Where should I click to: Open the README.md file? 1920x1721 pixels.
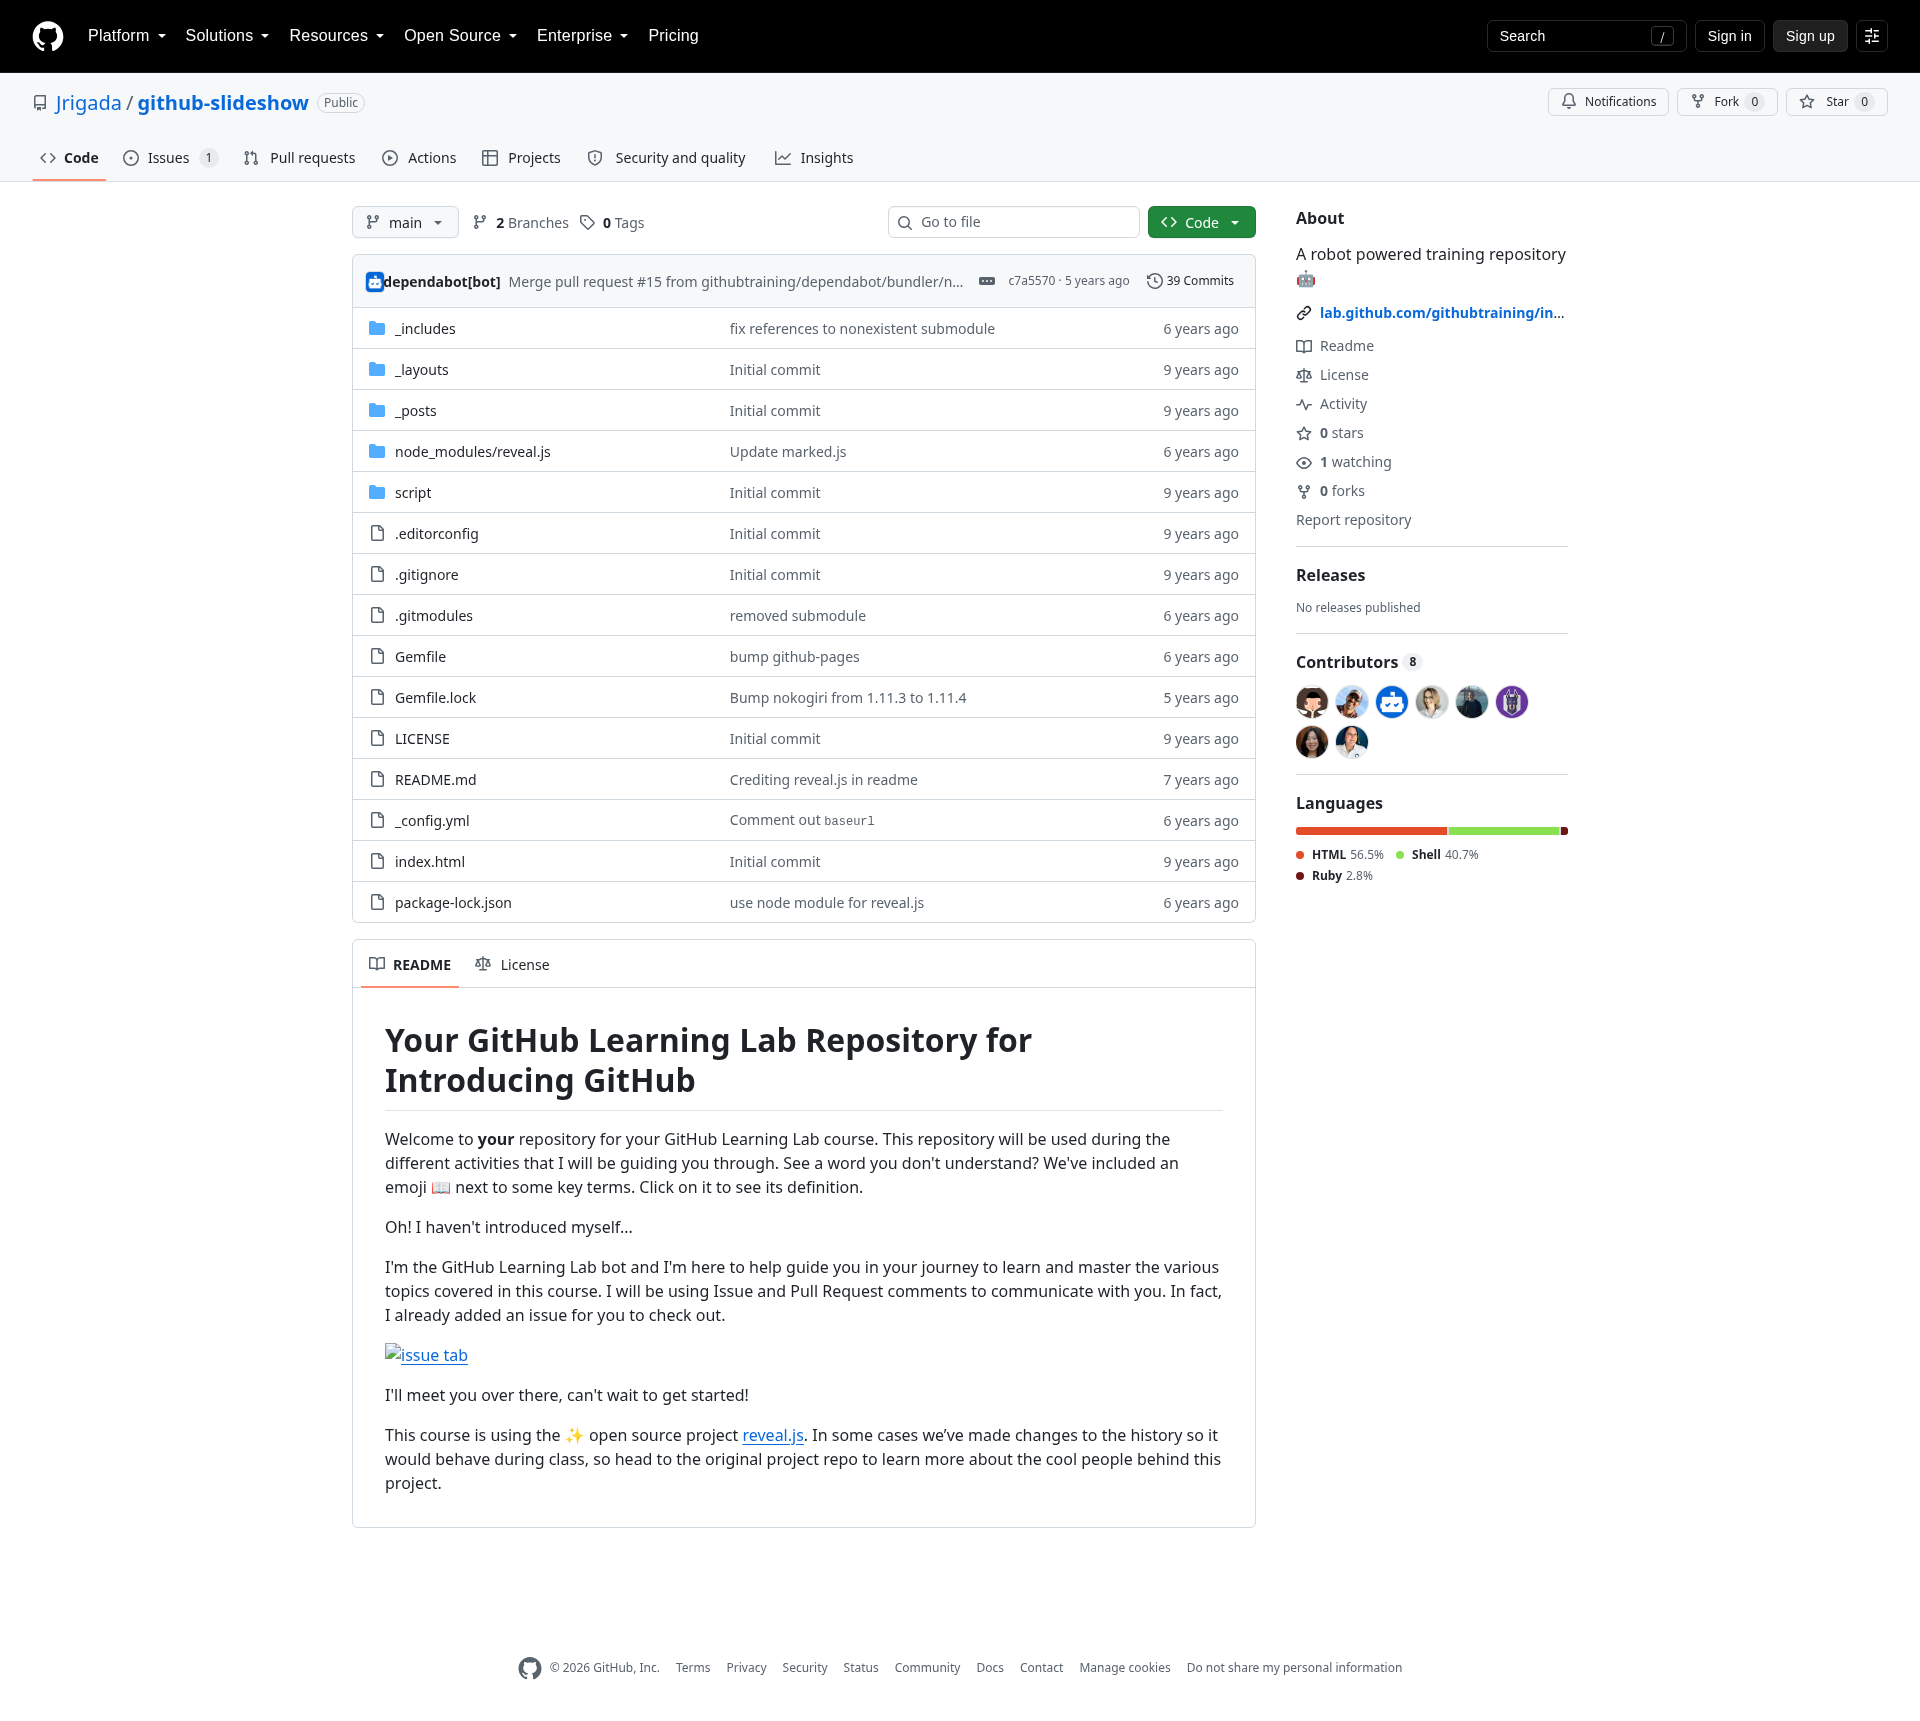(435, 780)
